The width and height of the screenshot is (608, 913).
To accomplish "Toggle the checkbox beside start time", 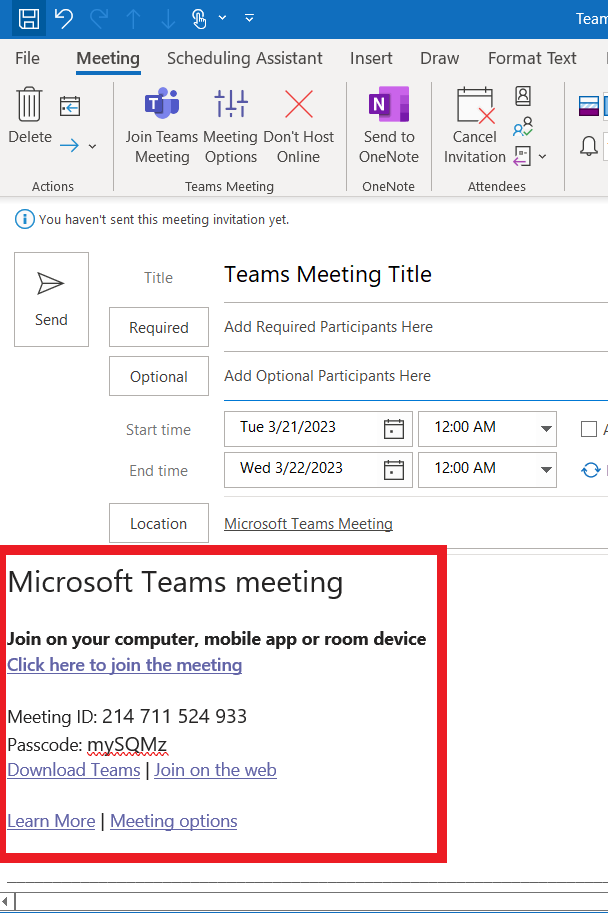I will click(x=589, y=429).
